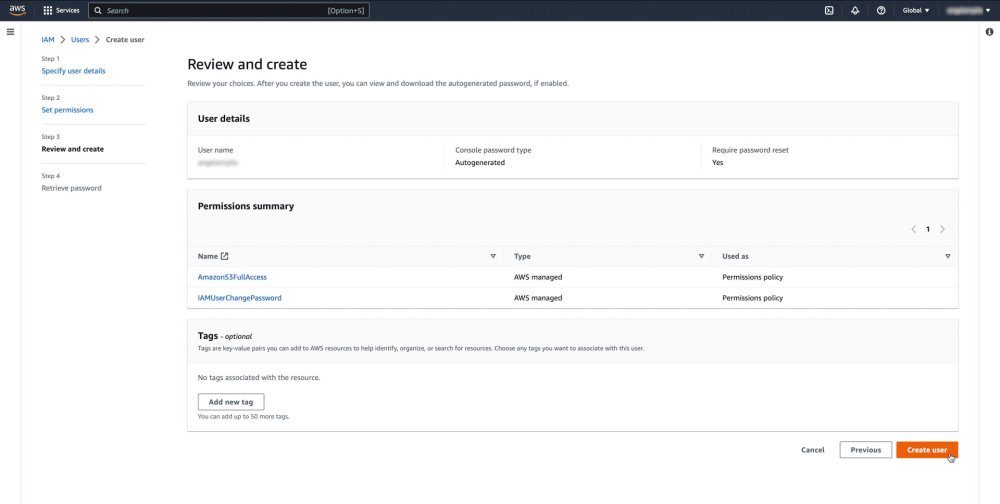Viewport: 1000px width, 504px height.
Task: Click the Create user button
Action: [927, 450]
